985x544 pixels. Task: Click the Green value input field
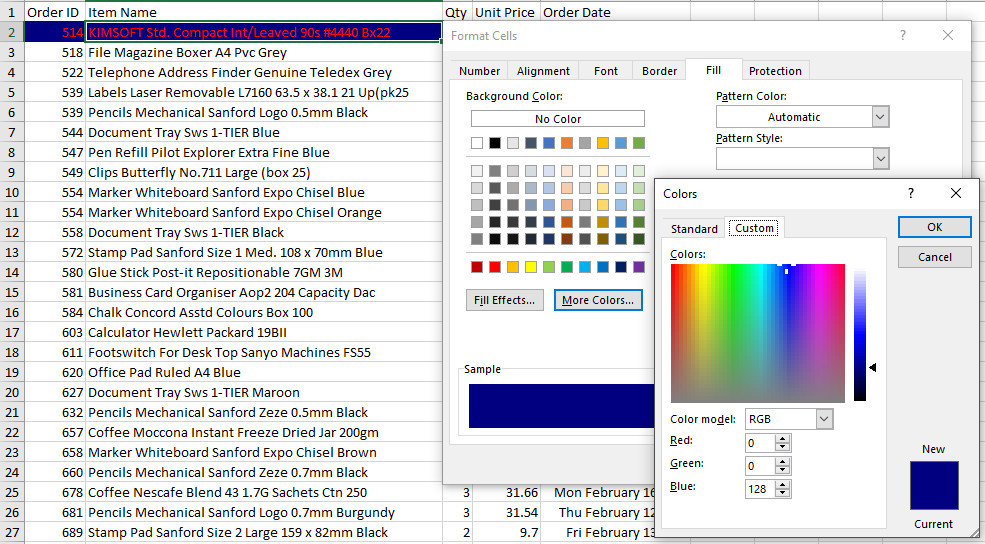(x=760, y=465)
